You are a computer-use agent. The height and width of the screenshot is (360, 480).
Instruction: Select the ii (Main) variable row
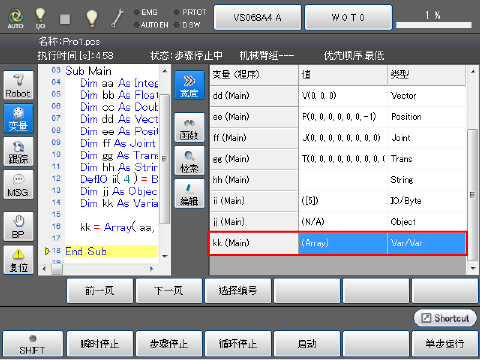point(338,201)
